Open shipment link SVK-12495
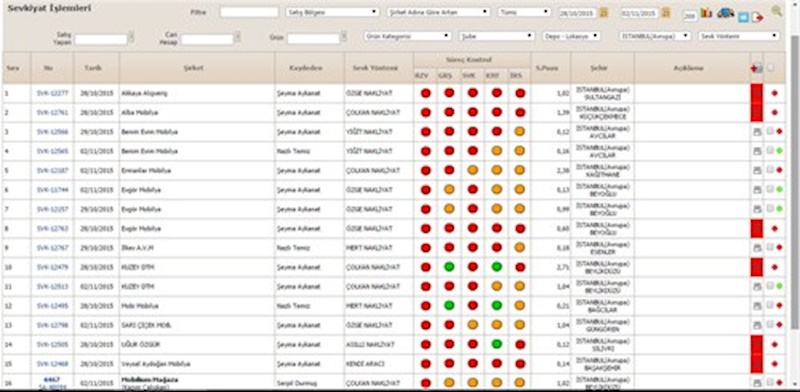The width and height of the screenshot is (800, 392). tap(53, 306)
